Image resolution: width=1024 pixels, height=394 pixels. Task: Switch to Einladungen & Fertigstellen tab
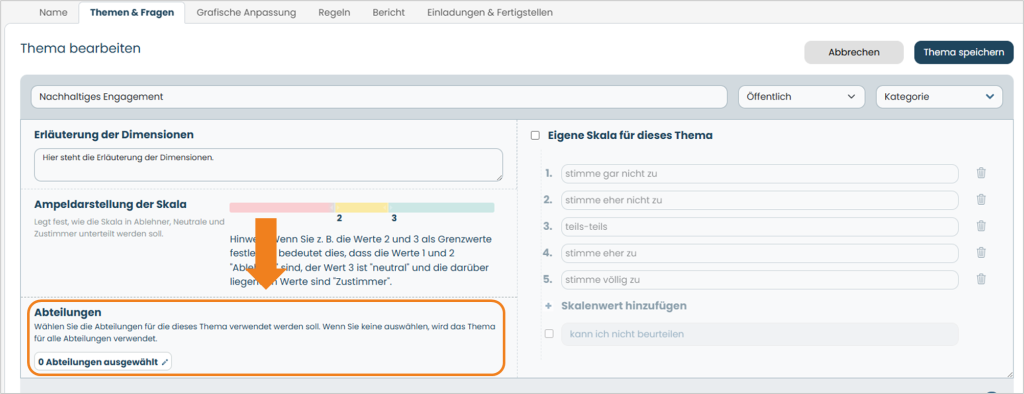pyautogui.click(x=490, y=12)
